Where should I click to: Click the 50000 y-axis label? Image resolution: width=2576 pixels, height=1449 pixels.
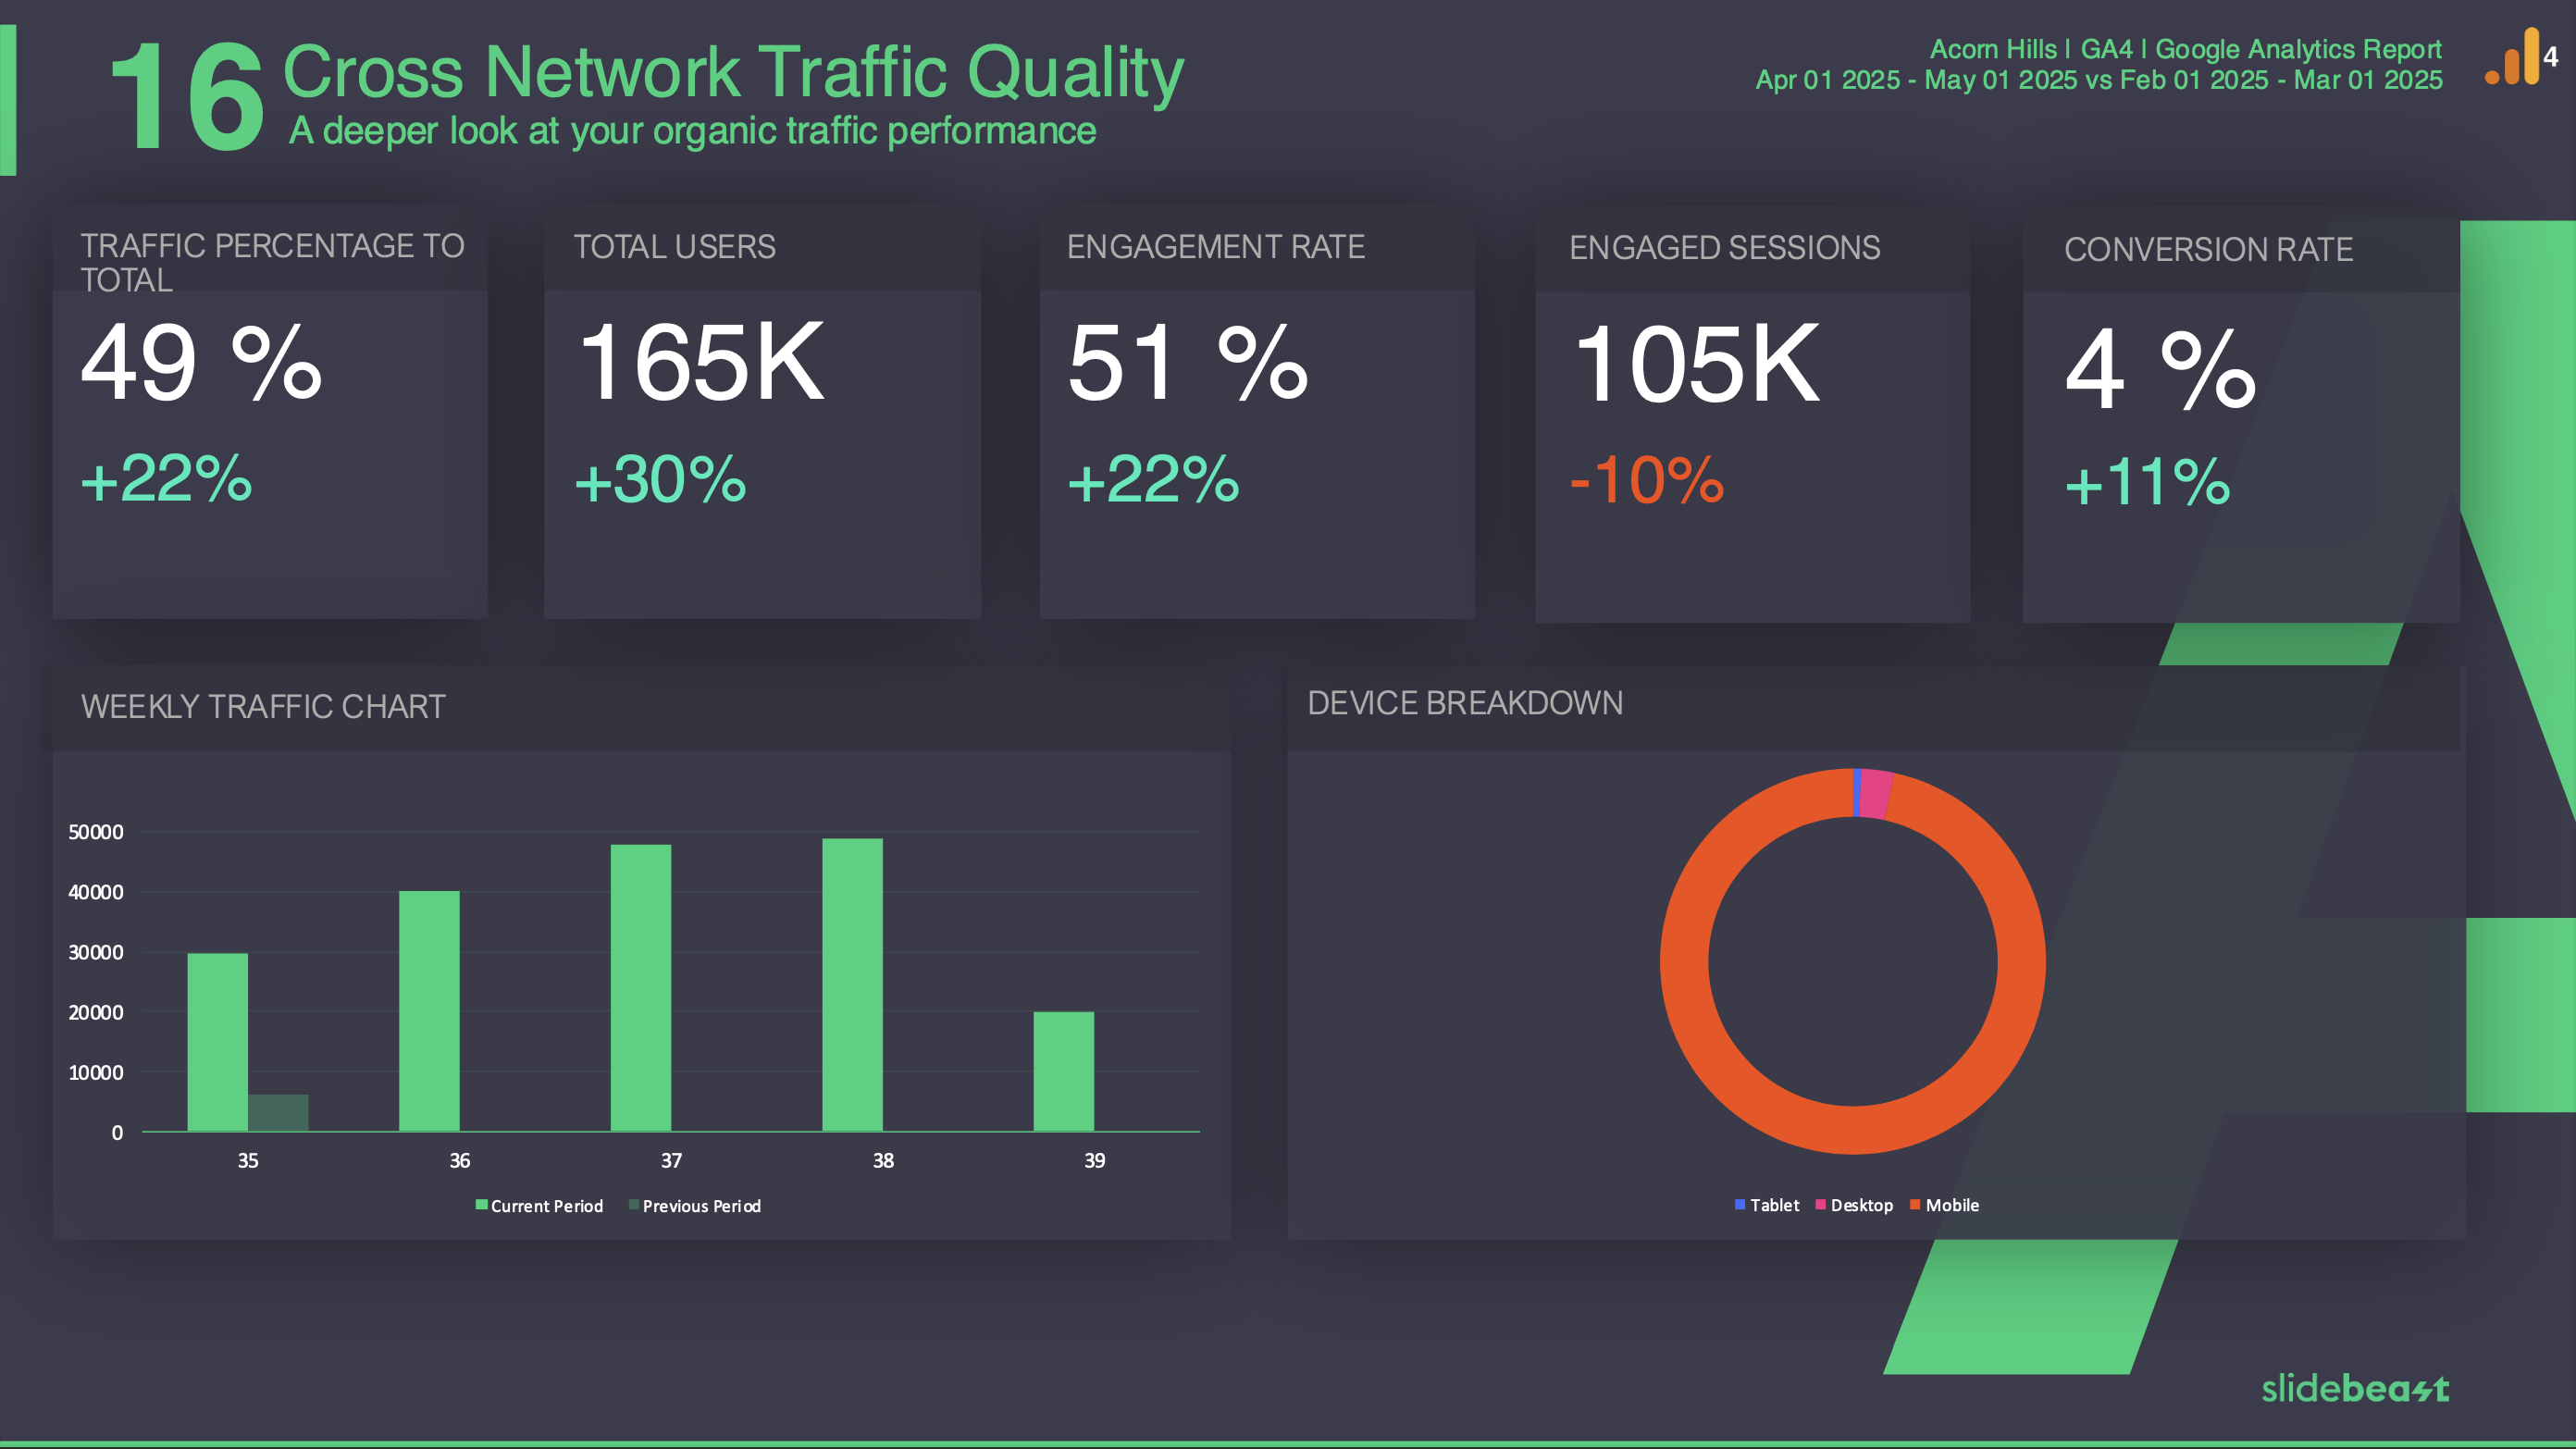(x=96, y=832)
